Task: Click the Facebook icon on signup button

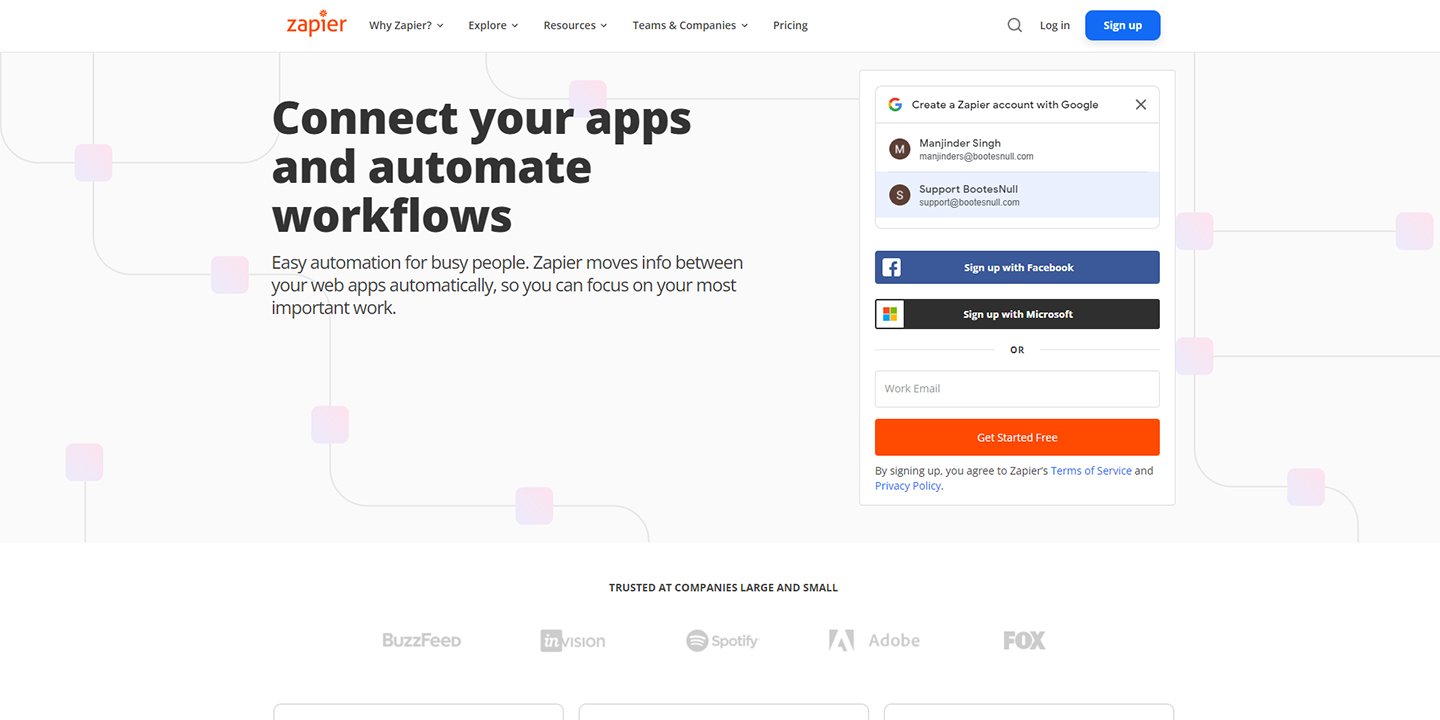Action: pos(891,268)
